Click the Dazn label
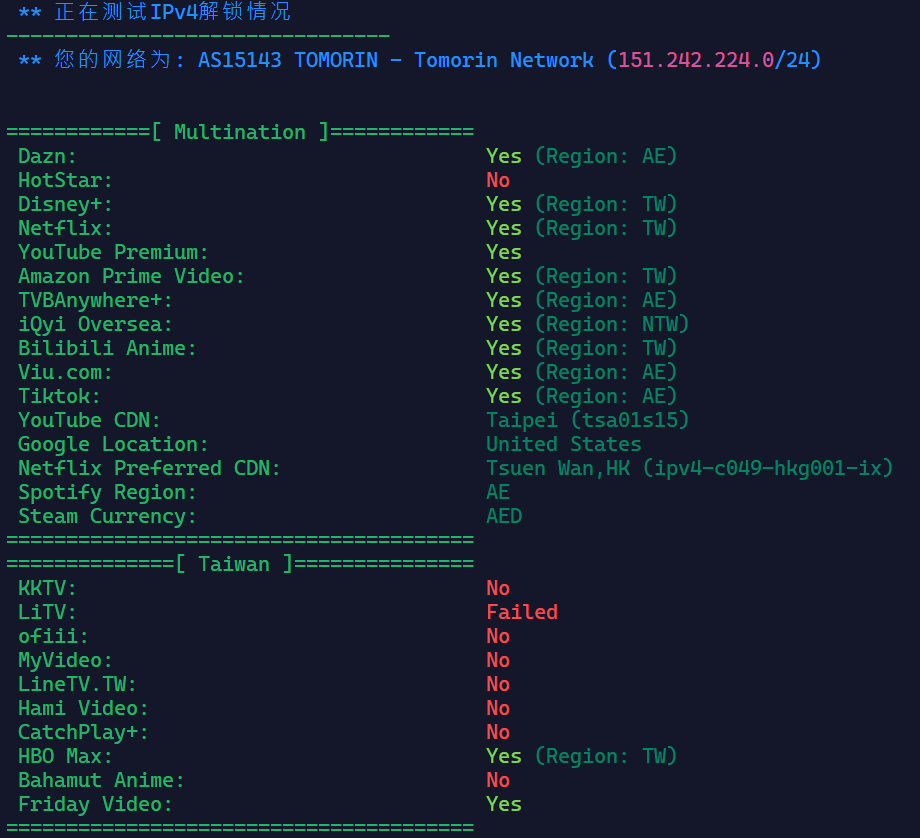The width and height of the screenshot is (920, 838). tap(47, 156)
